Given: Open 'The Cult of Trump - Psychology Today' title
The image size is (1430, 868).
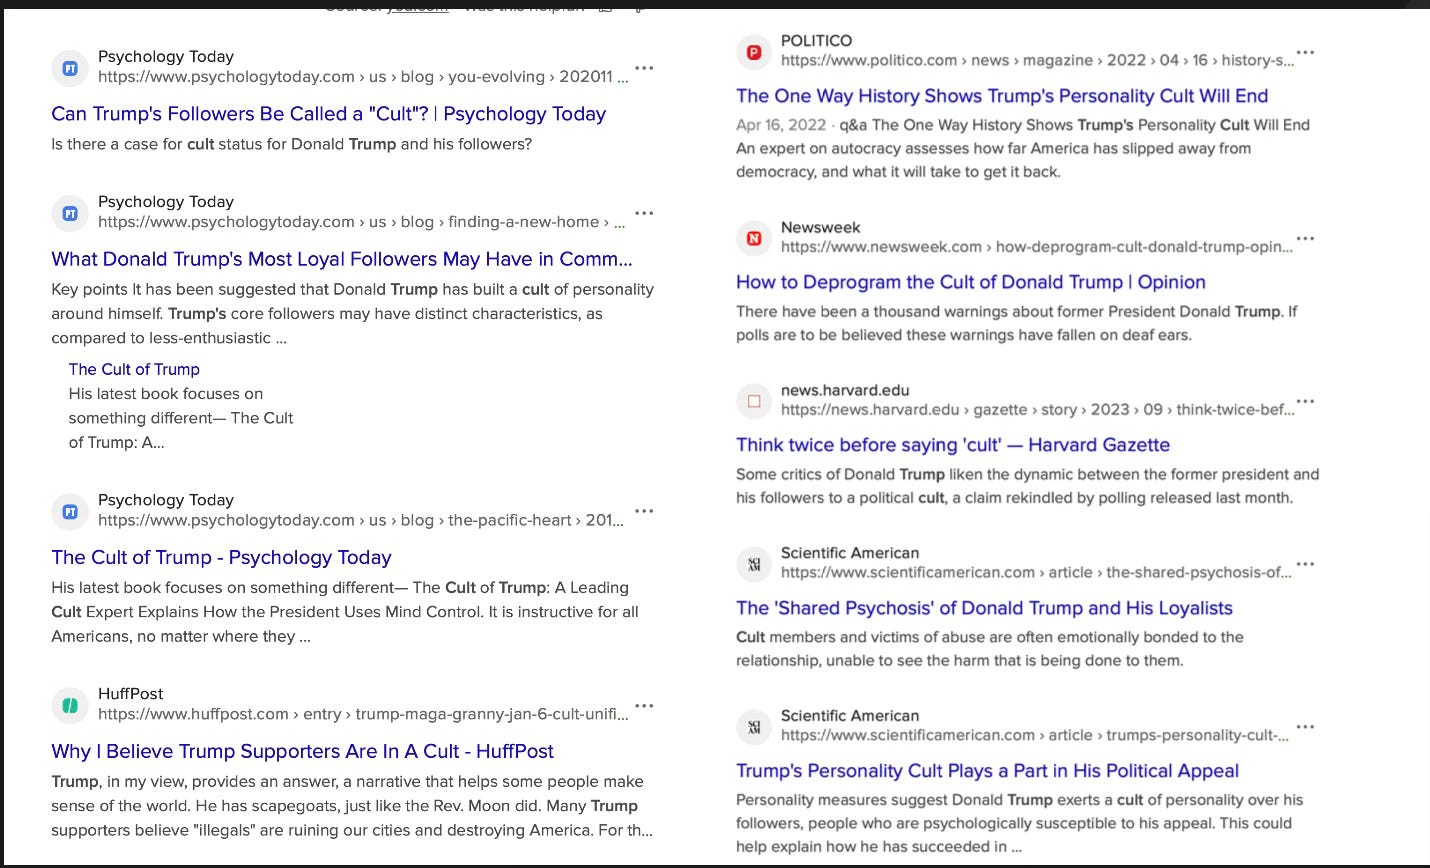Looking at the screenshot, I should [x=221, y=557].
